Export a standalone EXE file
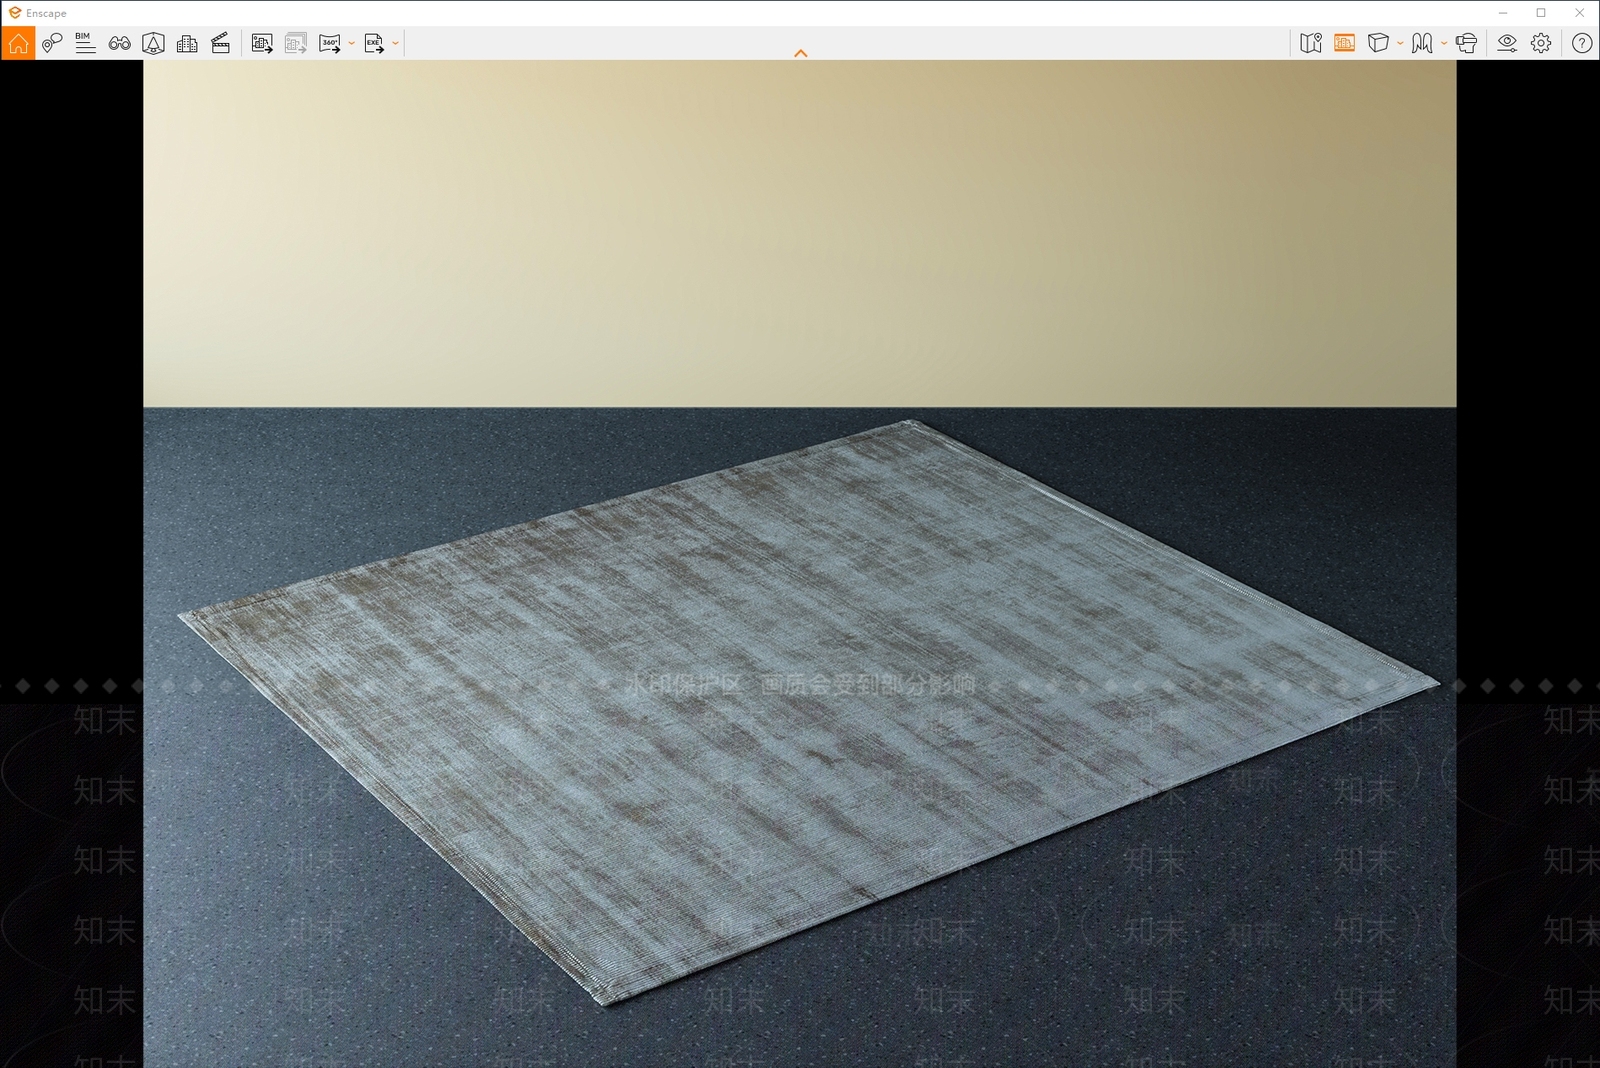Viewport: 1600px width, 1068px height. coord(374,43)
